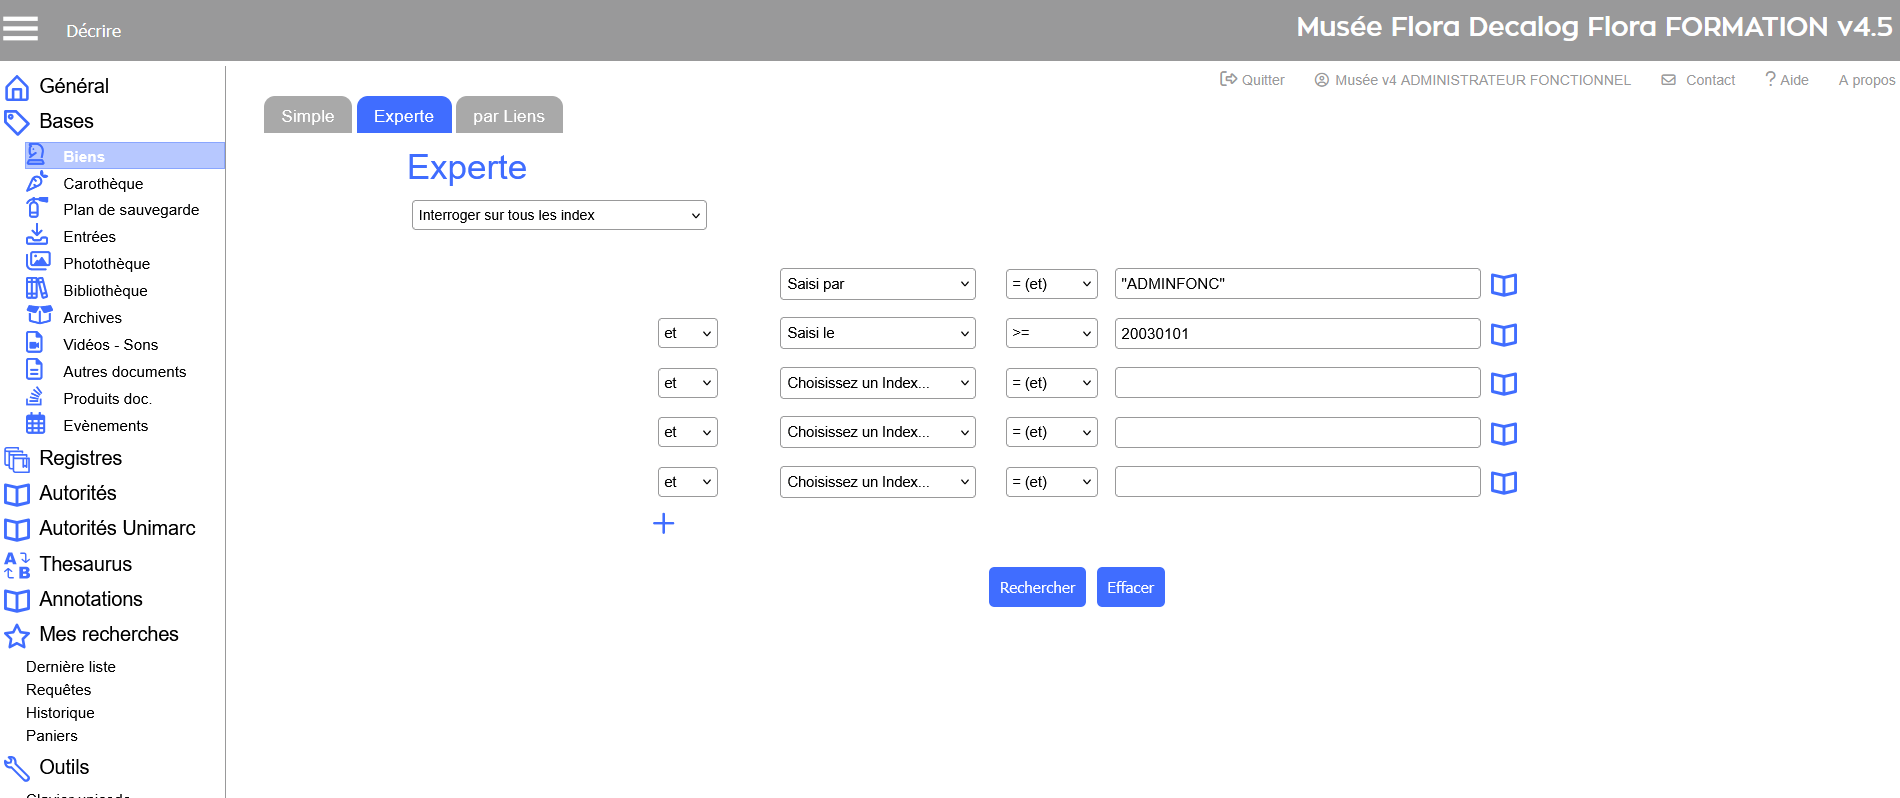Open Mes recherches star section
Screen dimensions: 1900x798
[108, 634]
